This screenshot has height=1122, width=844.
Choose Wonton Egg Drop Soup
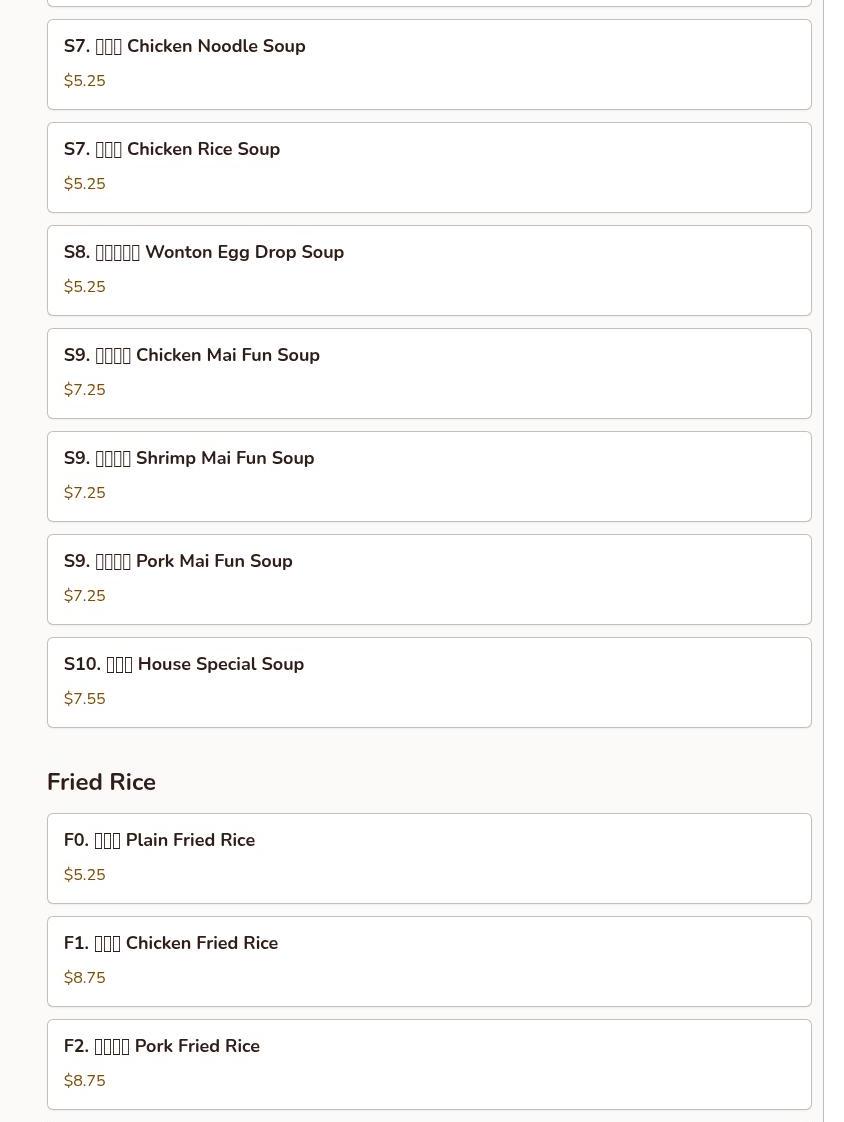[429, 270]
